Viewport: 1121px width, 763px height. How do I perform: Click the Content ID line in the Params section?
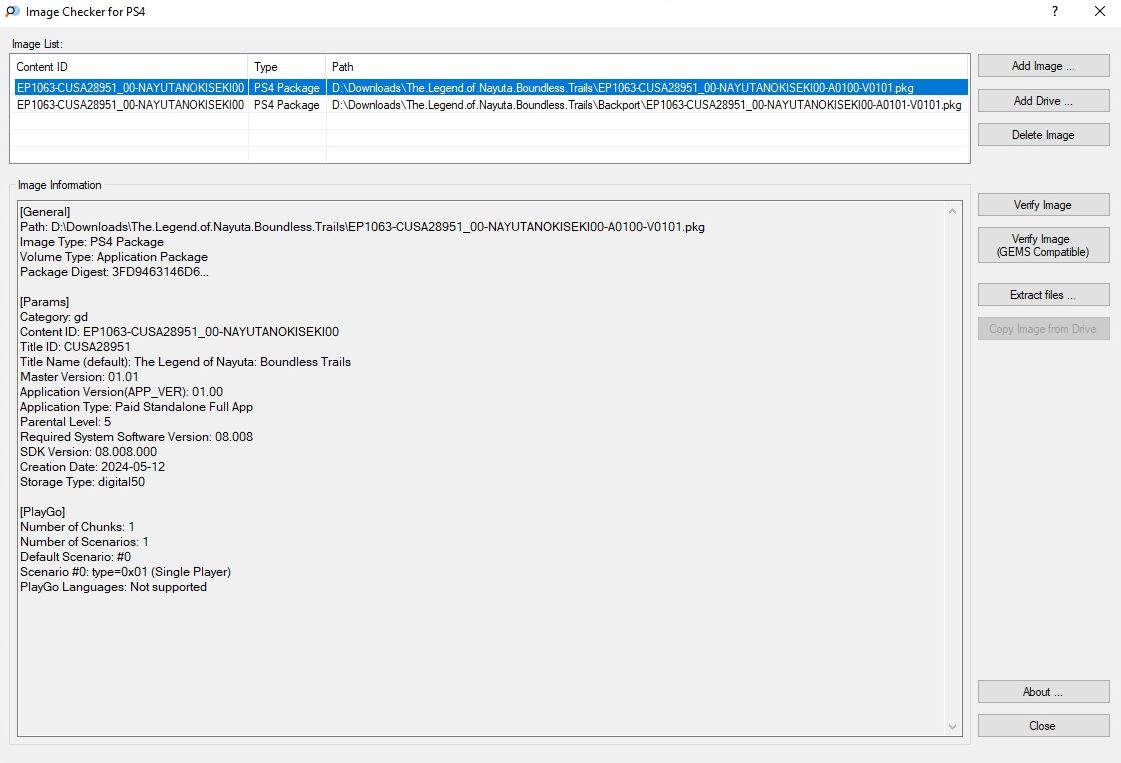pyautogui.click(x=179, y=332)
